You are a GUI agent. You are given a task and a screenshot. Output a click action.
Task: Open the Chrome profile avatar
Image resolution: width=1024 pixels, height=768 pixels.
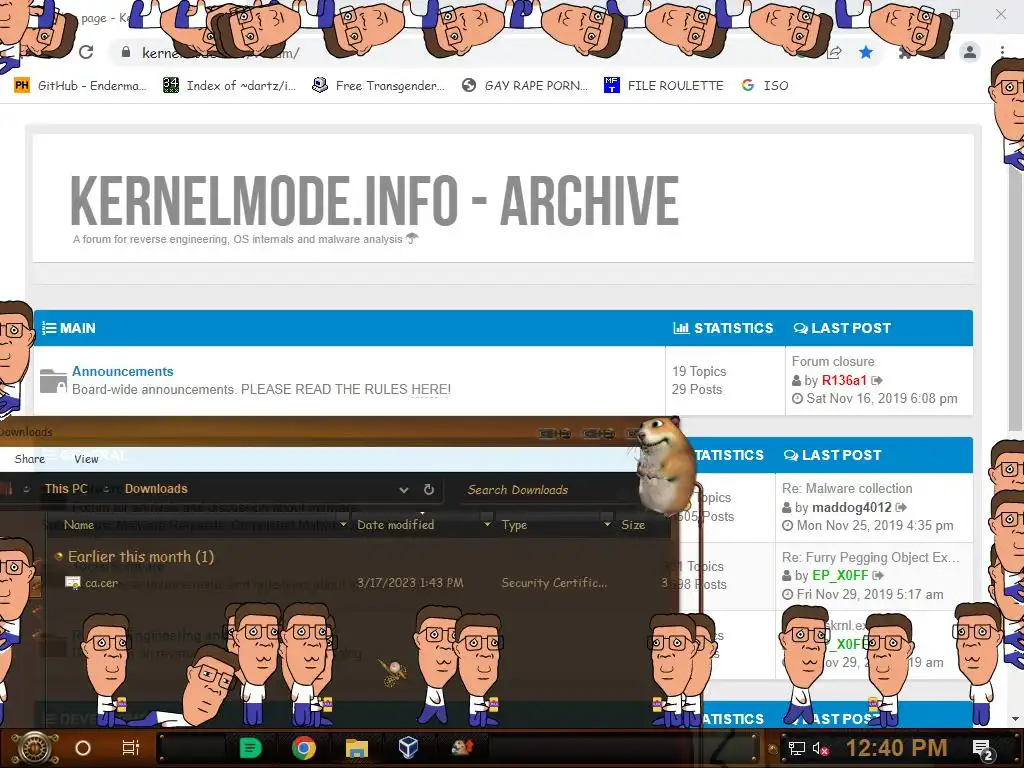click(970, 52)
